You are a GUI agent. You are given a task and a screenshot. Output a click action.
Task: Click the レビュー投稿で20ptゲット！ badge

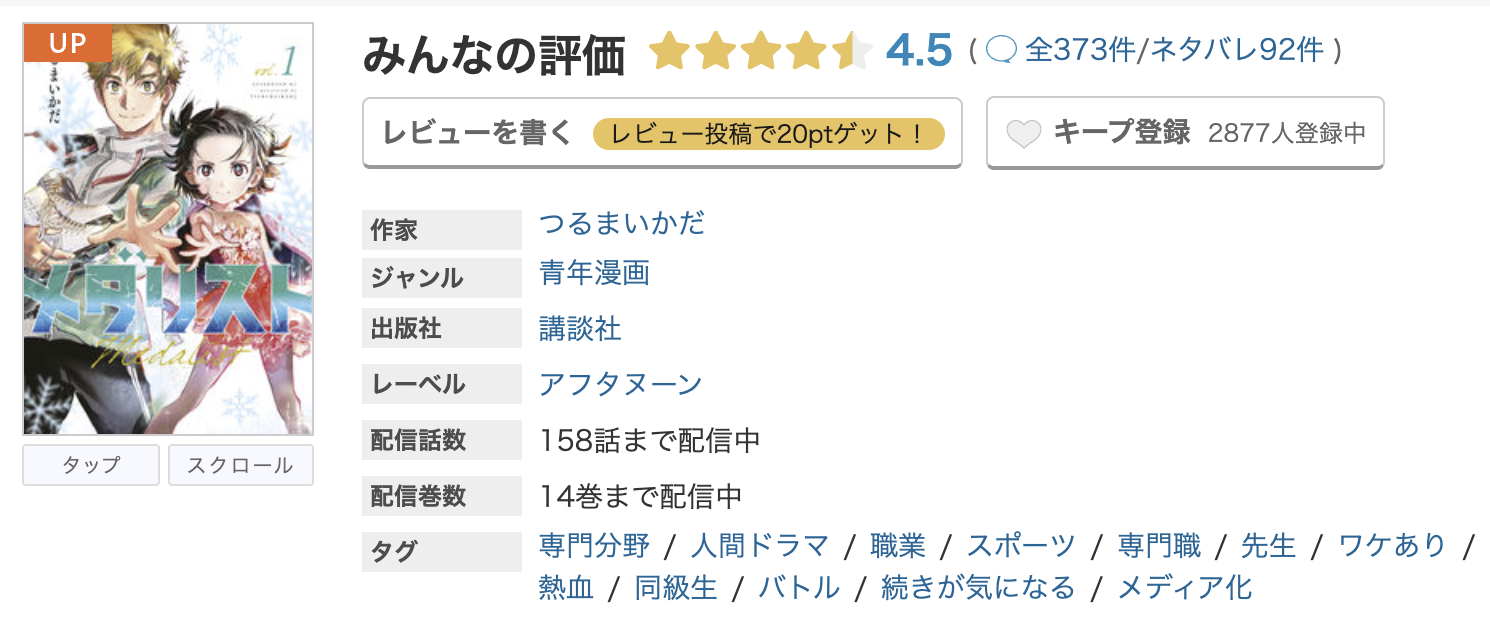point(768,133)
